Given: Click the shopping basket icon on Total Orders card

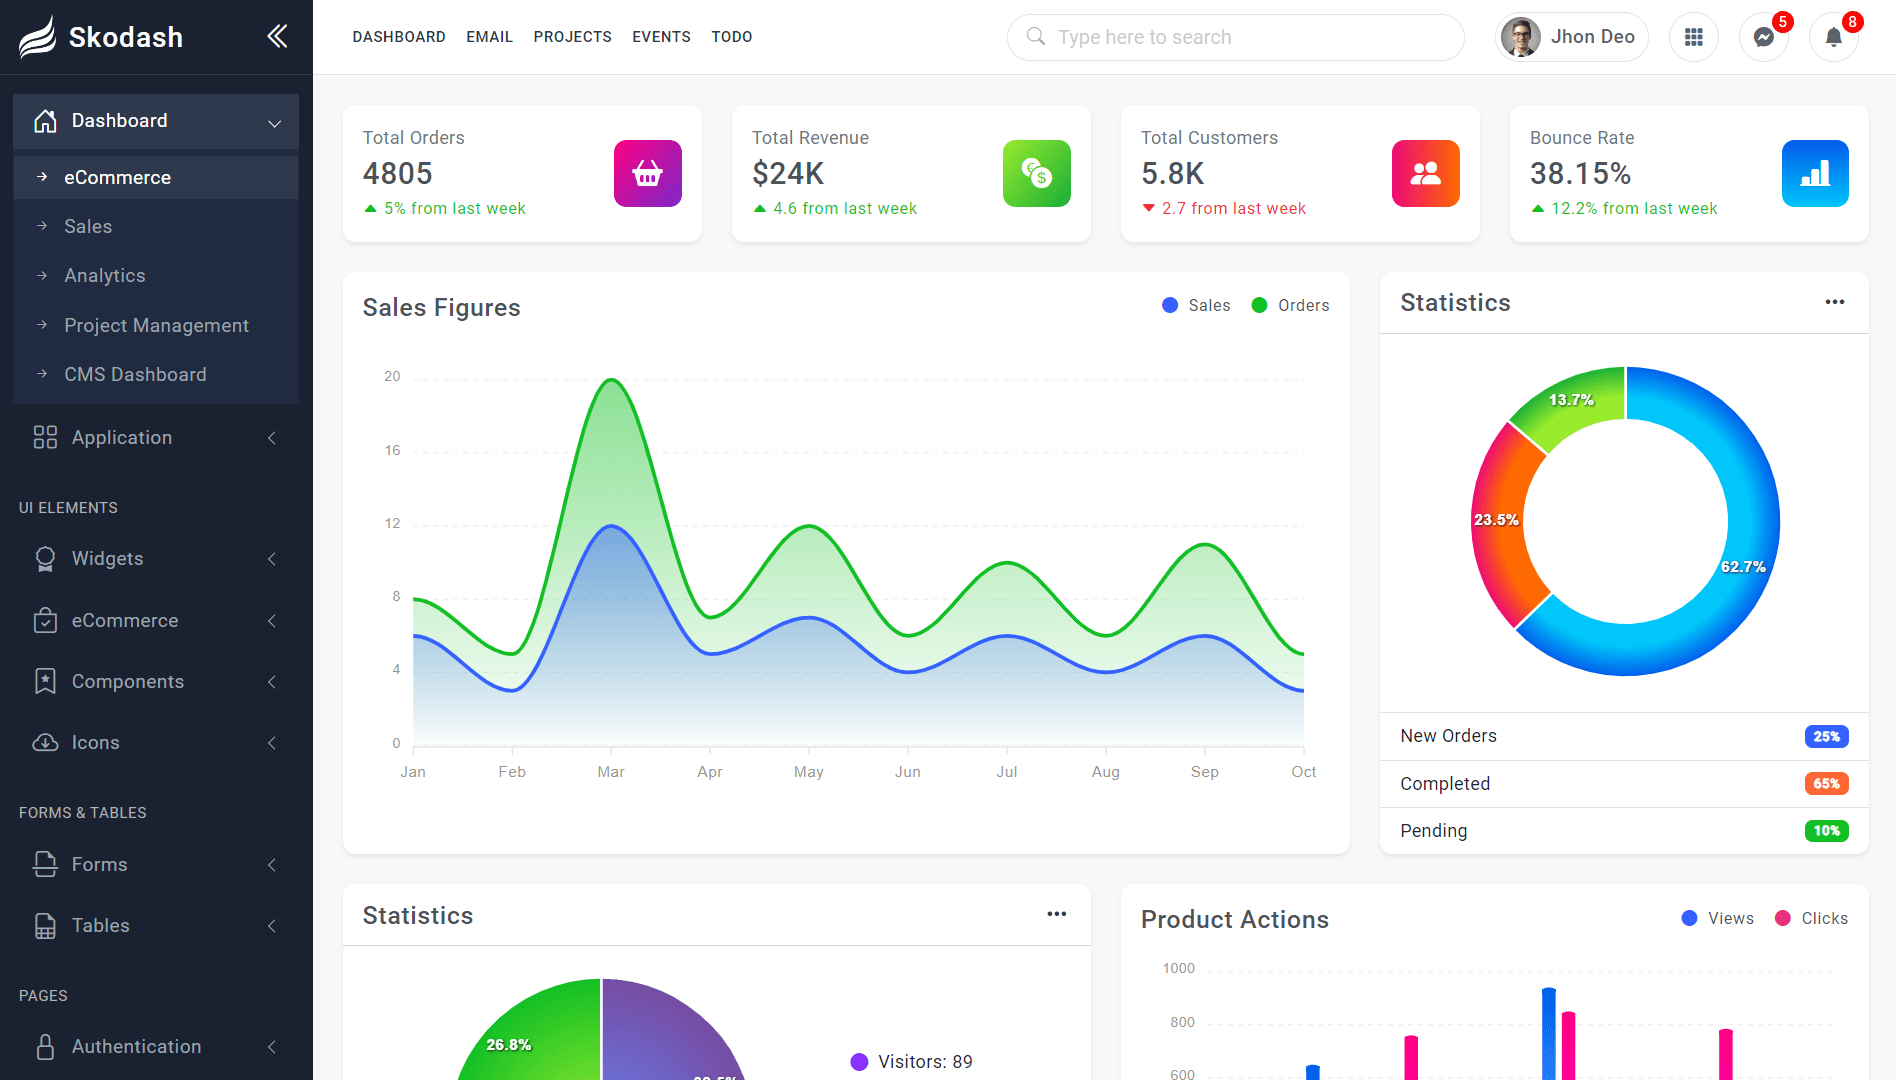Looking at the screenshot, I should [647, 173].
